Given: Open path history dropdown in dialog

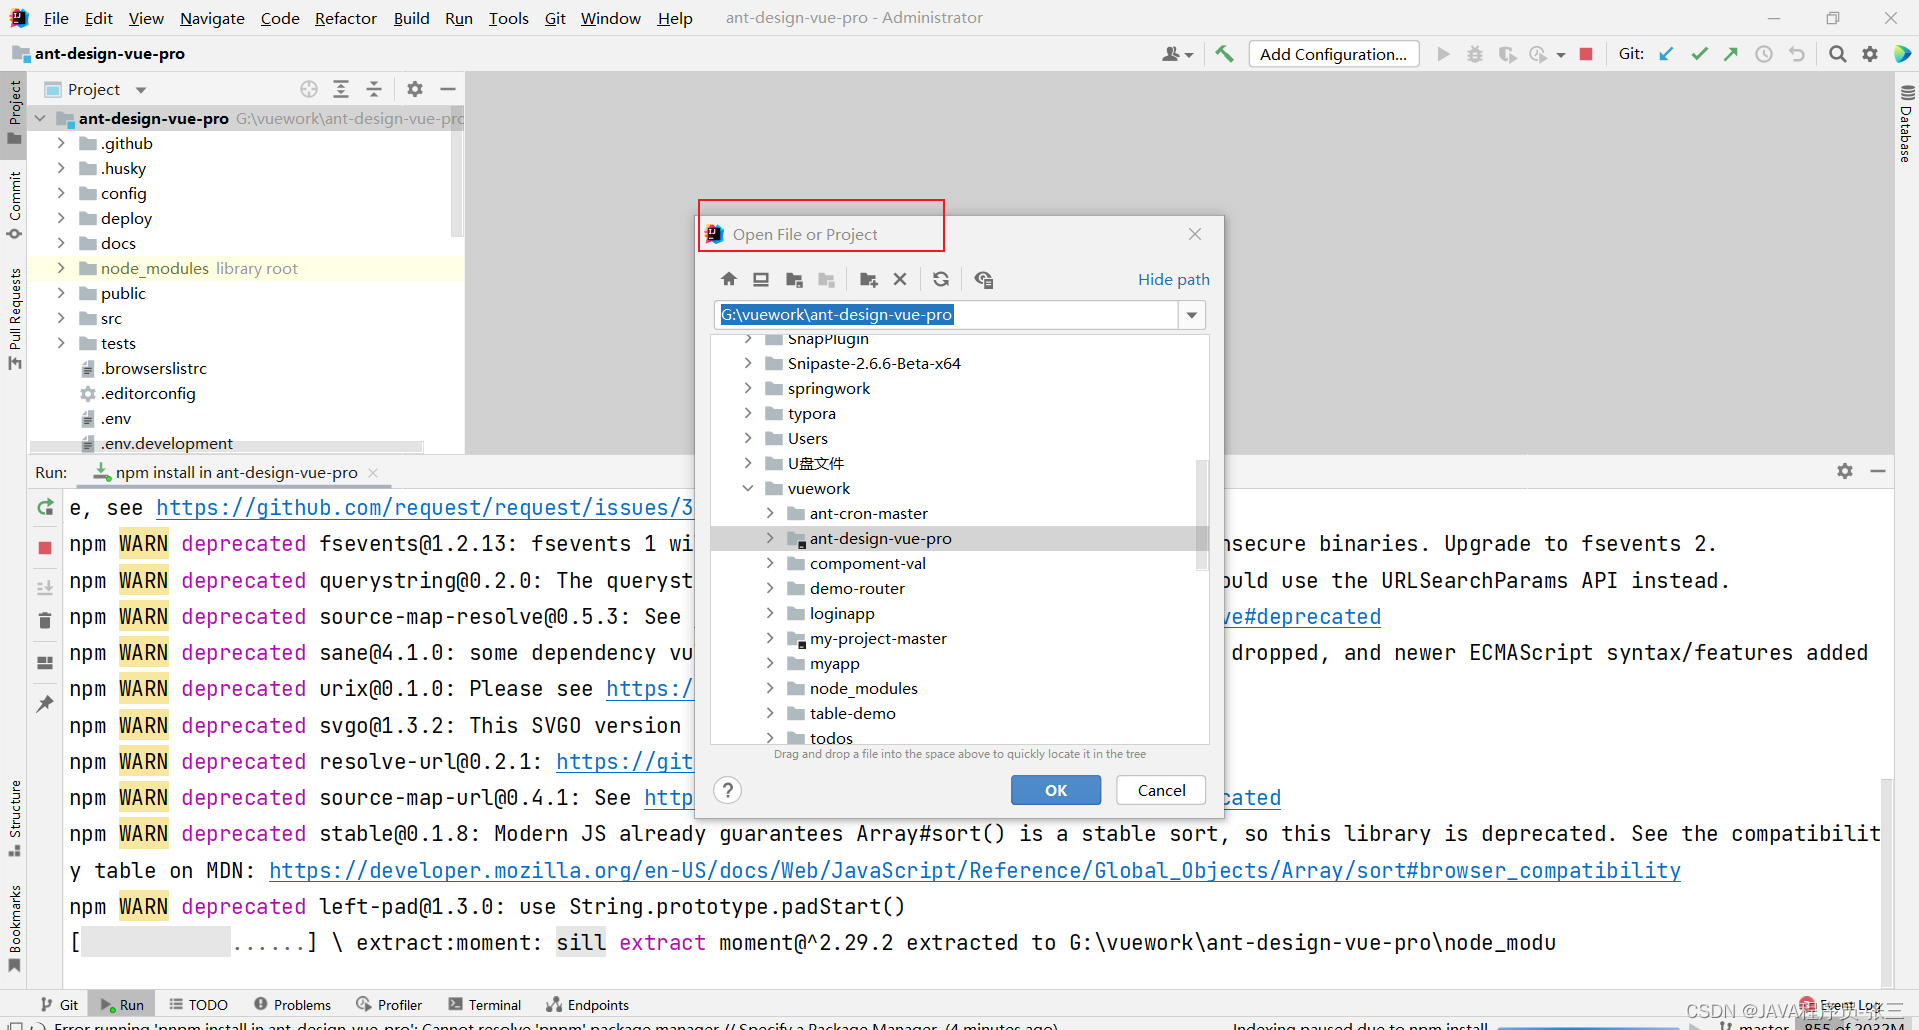Looking at the screenshot, I should point(1192,315).
